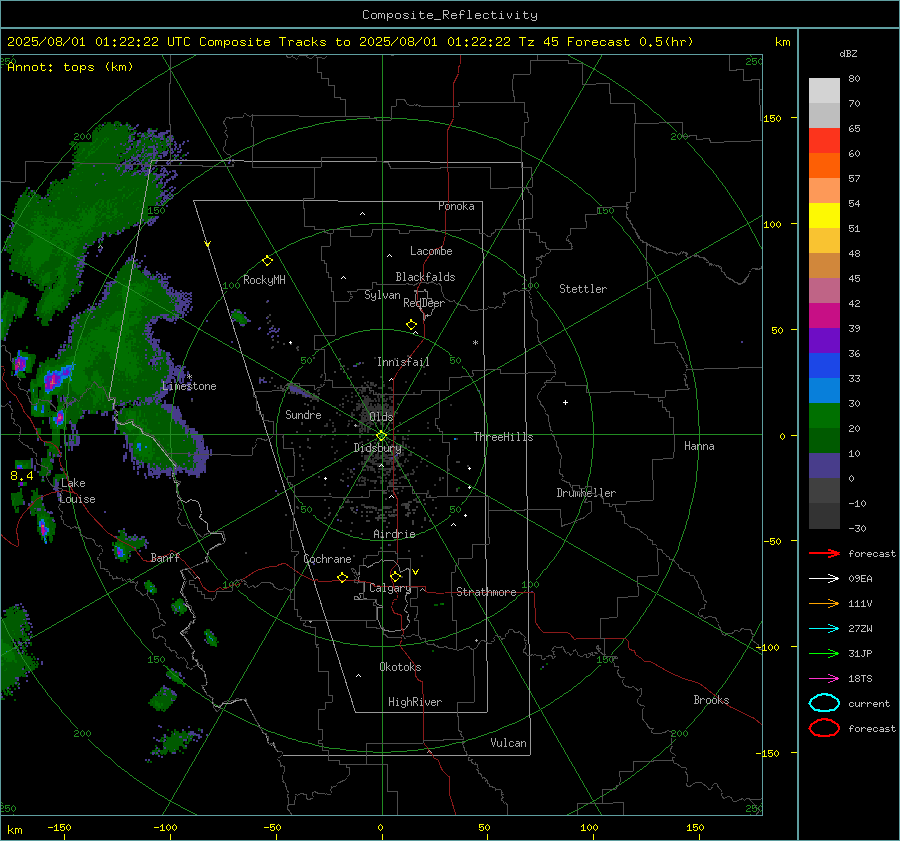Viewport: 900px width, 841px height.
Task: Click the Calgary city label
Action: point(390,588)
